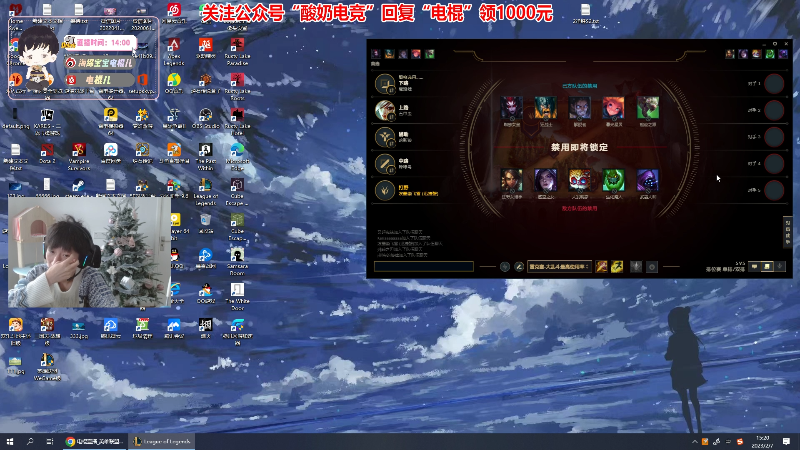Open Rusty Lake Paradise desktop shortcut
The image size is (800, 450).
[x=237, y=52]
